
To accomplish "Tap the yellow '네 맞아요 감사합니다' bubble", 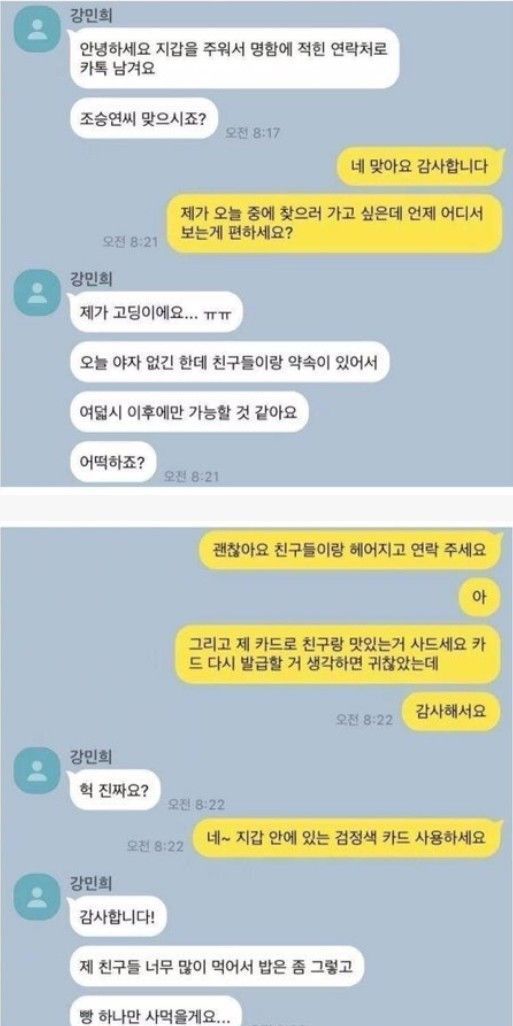I will click(x=419, y=166).
